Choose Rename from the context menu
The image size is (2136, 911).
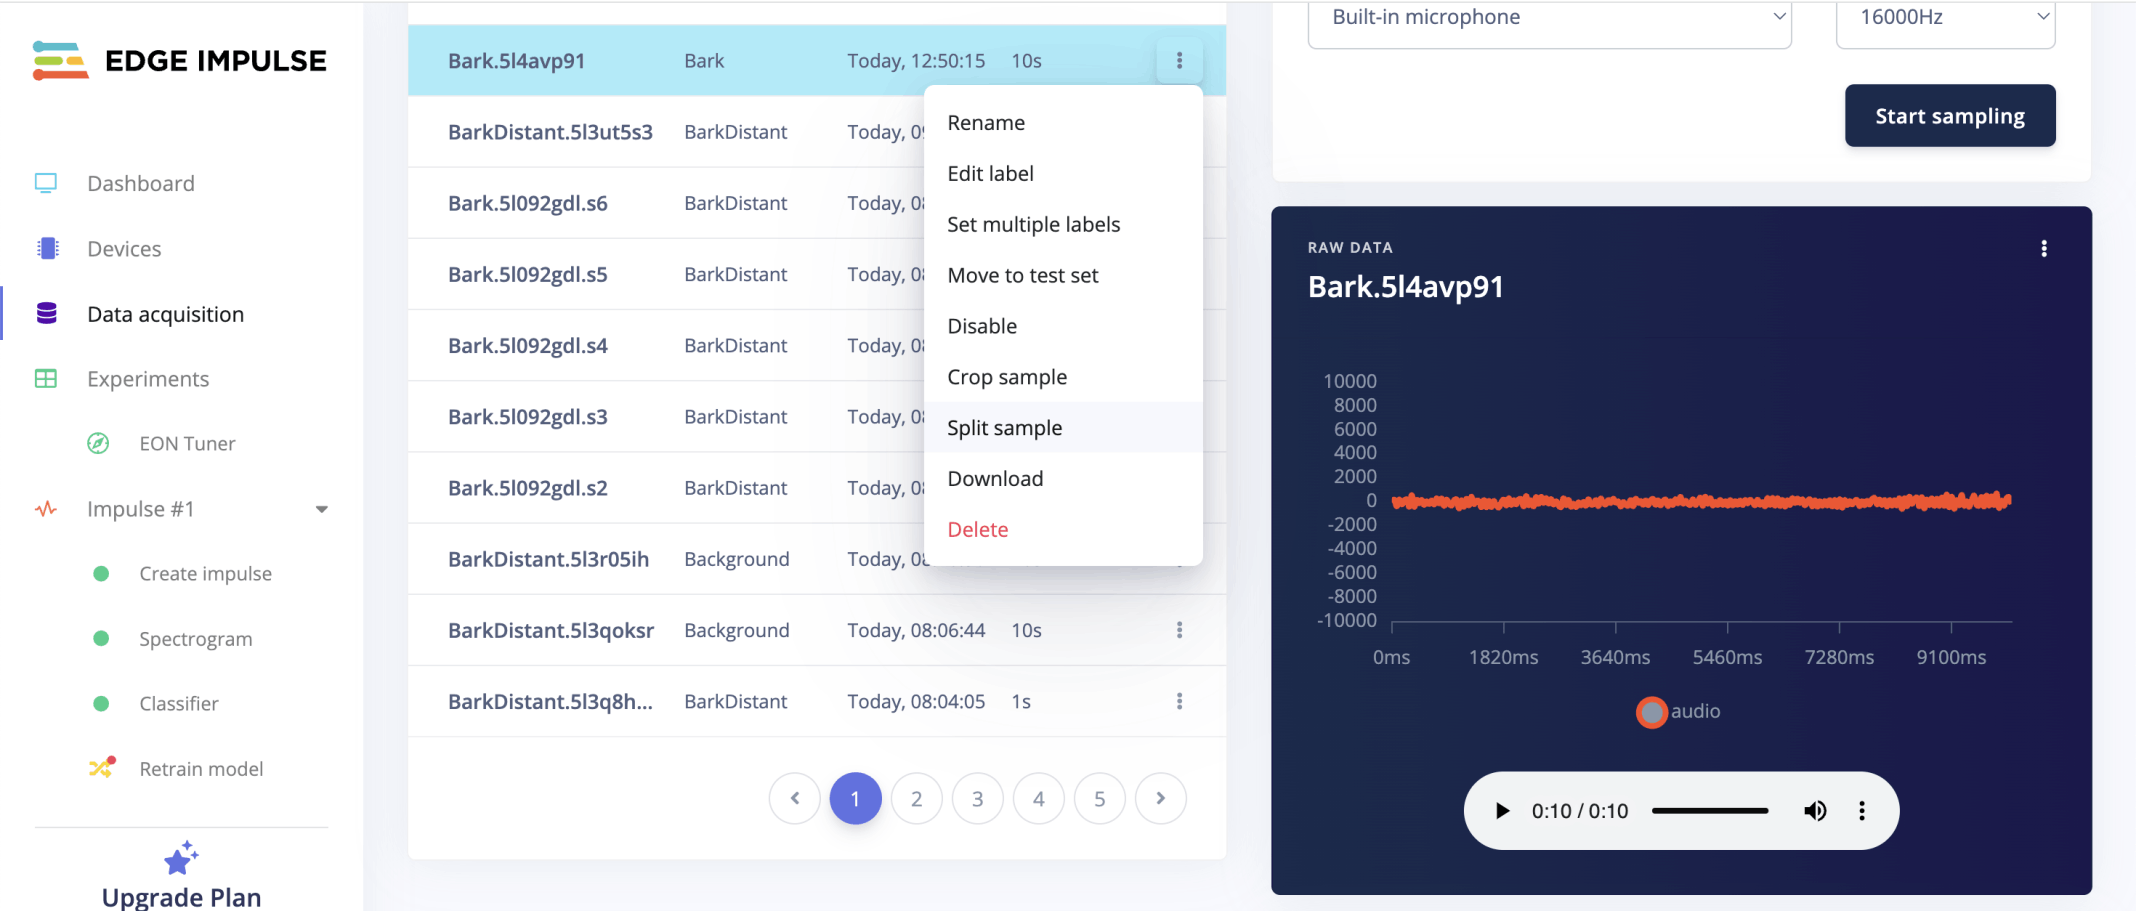(1063, 123)
